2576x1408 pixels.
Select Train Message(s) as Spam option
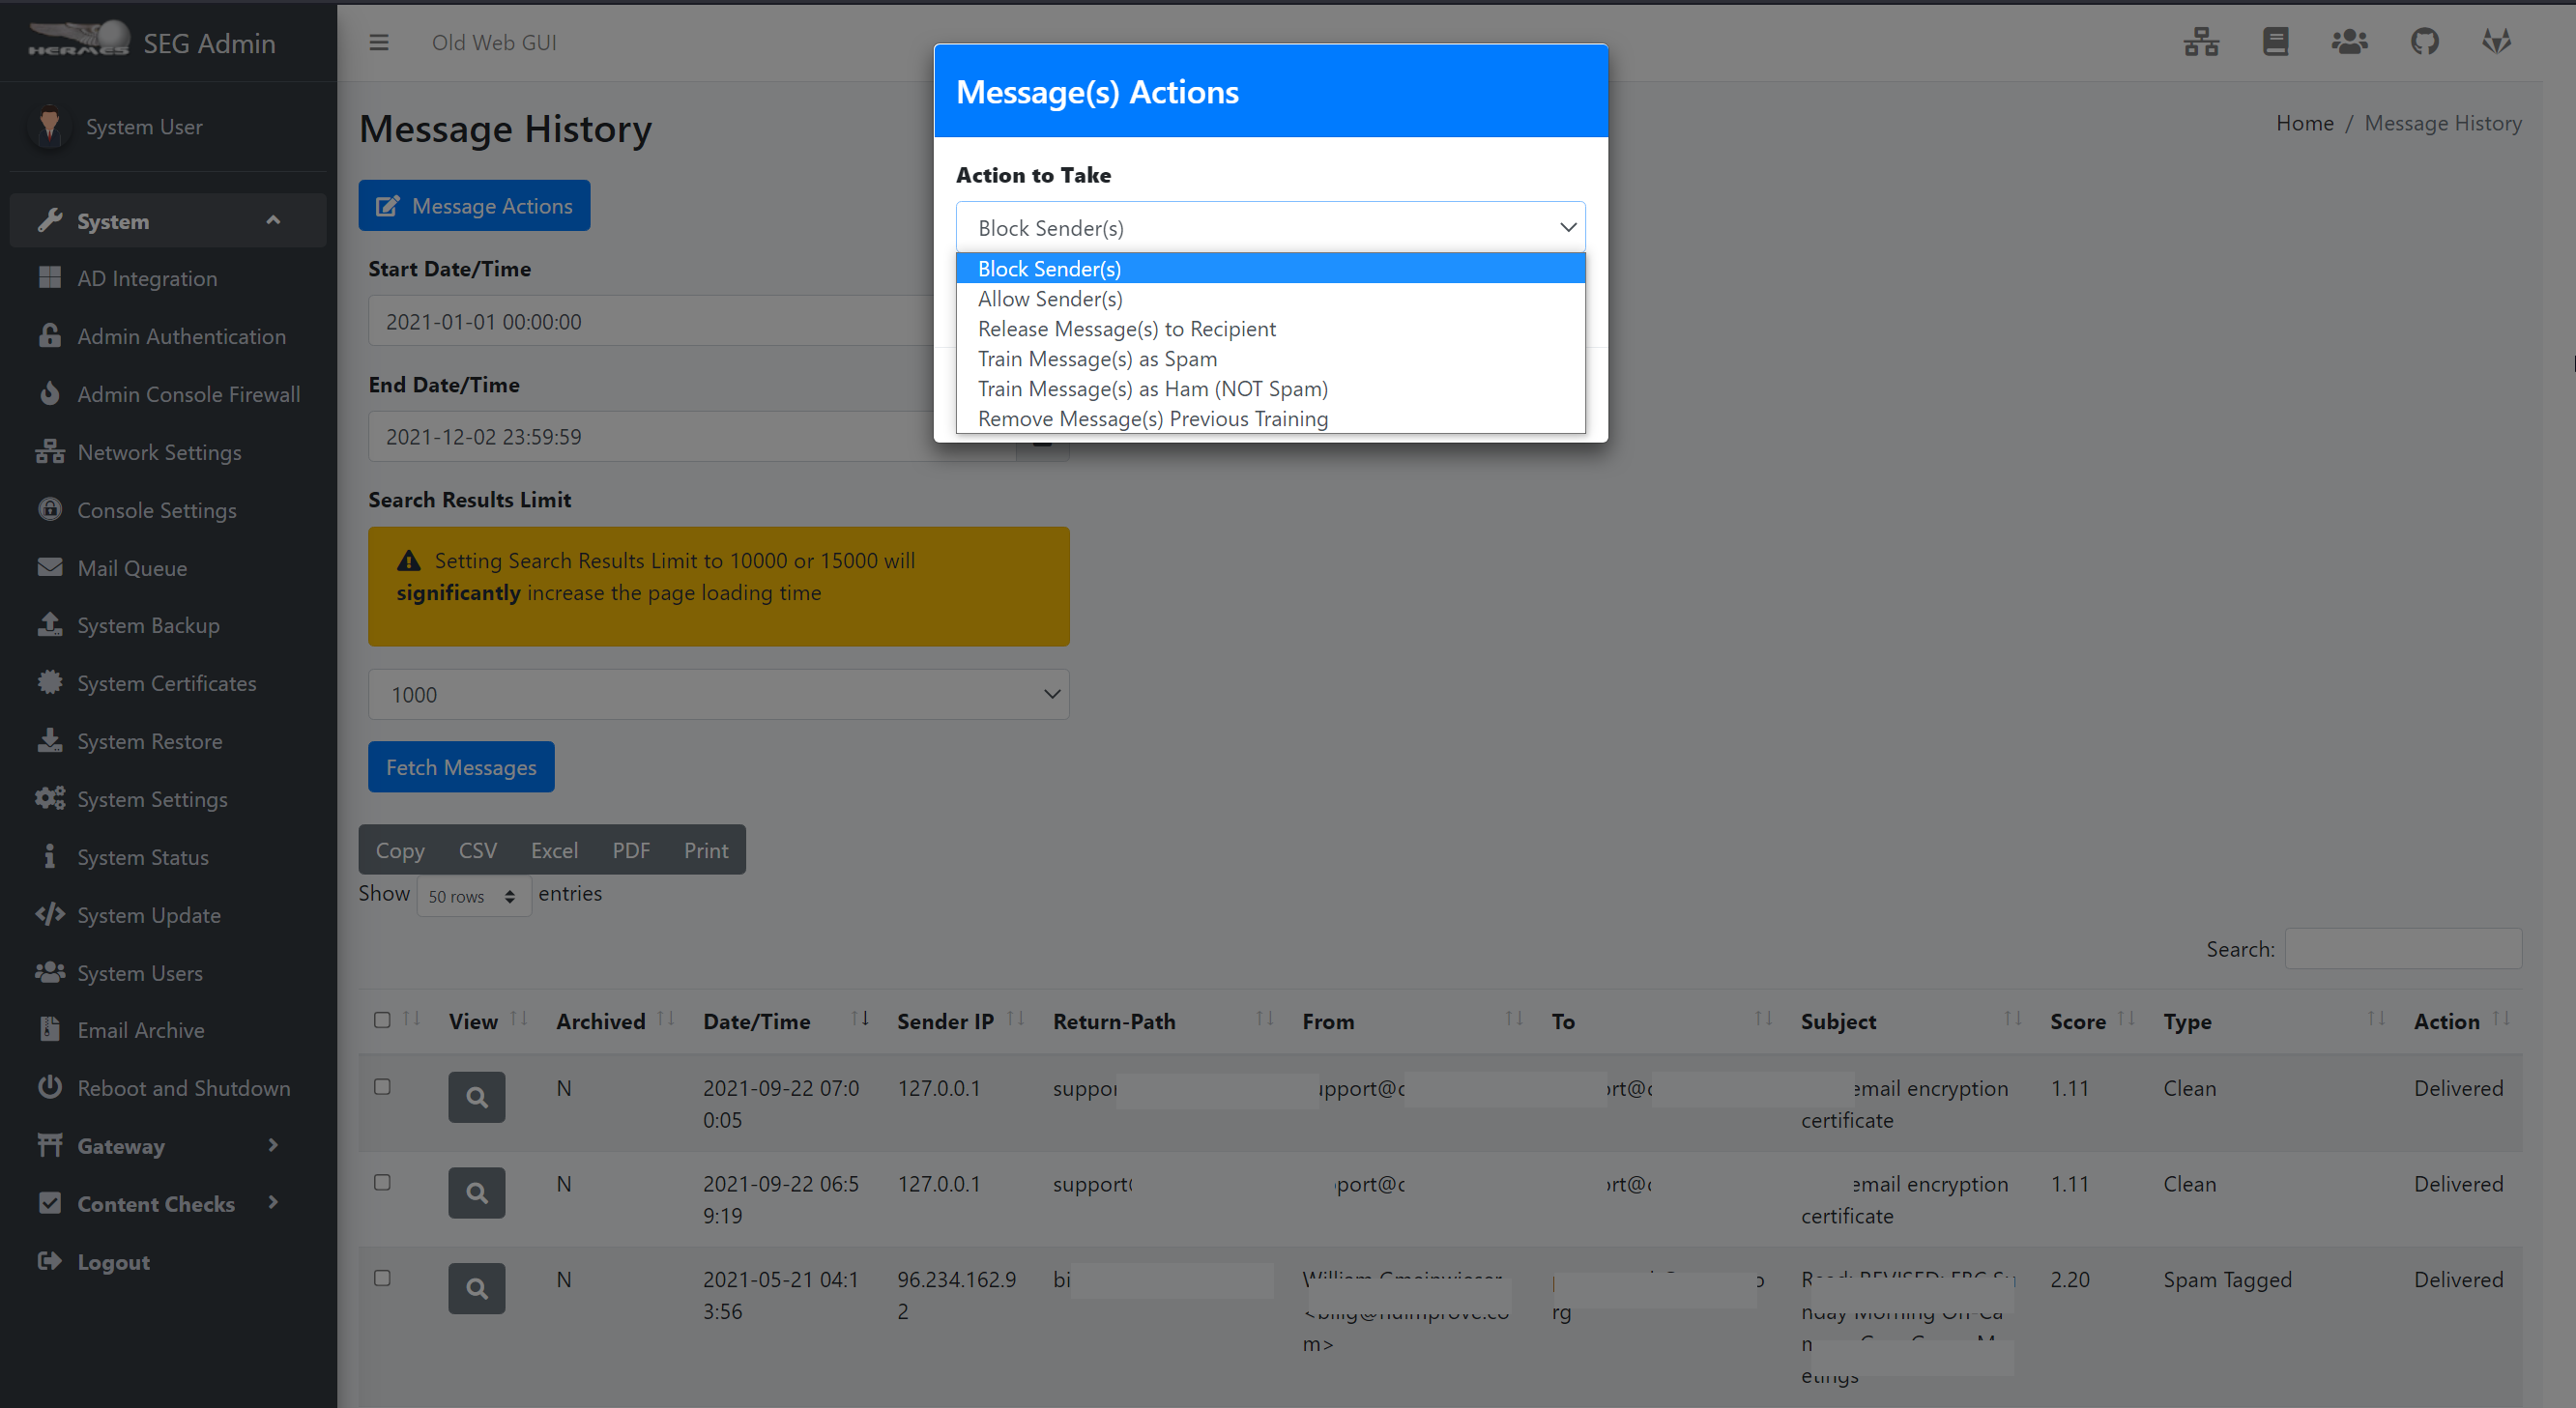tap(1097, 359)
